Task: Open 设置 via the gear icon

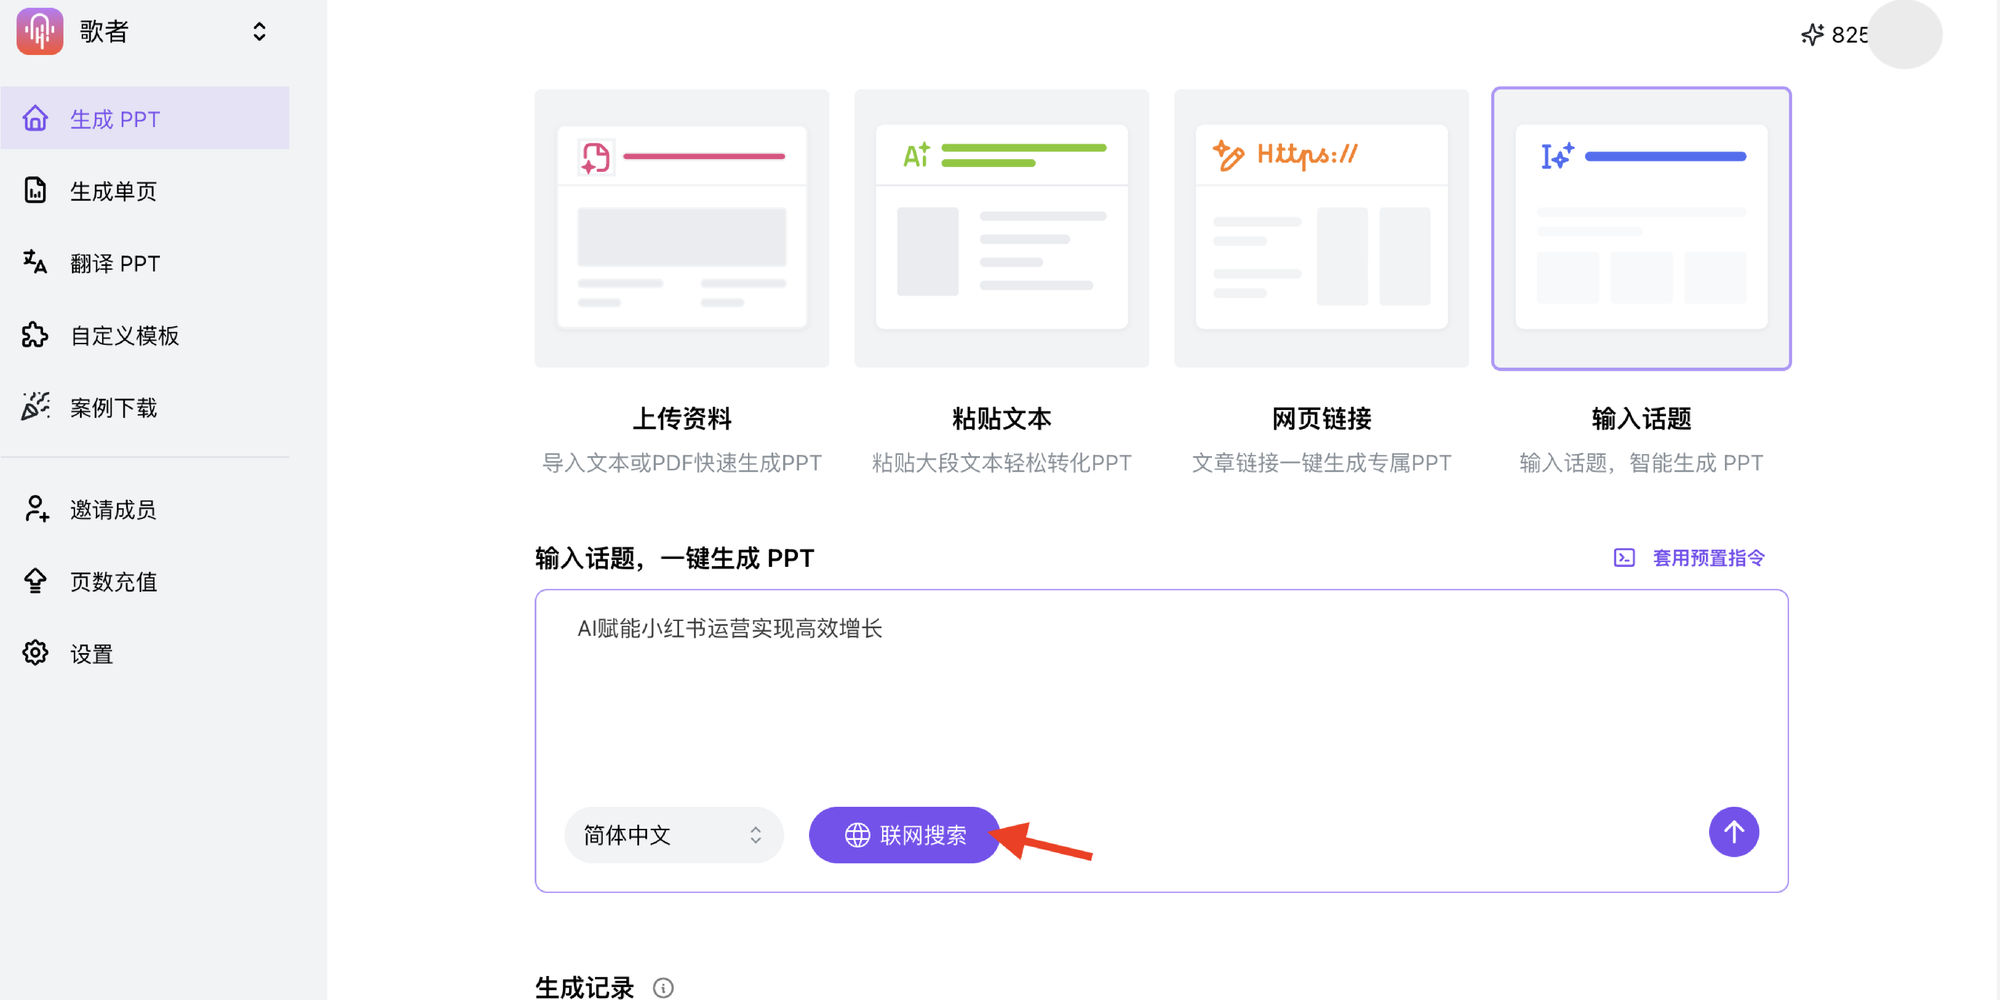Action: tap(35, 653)
